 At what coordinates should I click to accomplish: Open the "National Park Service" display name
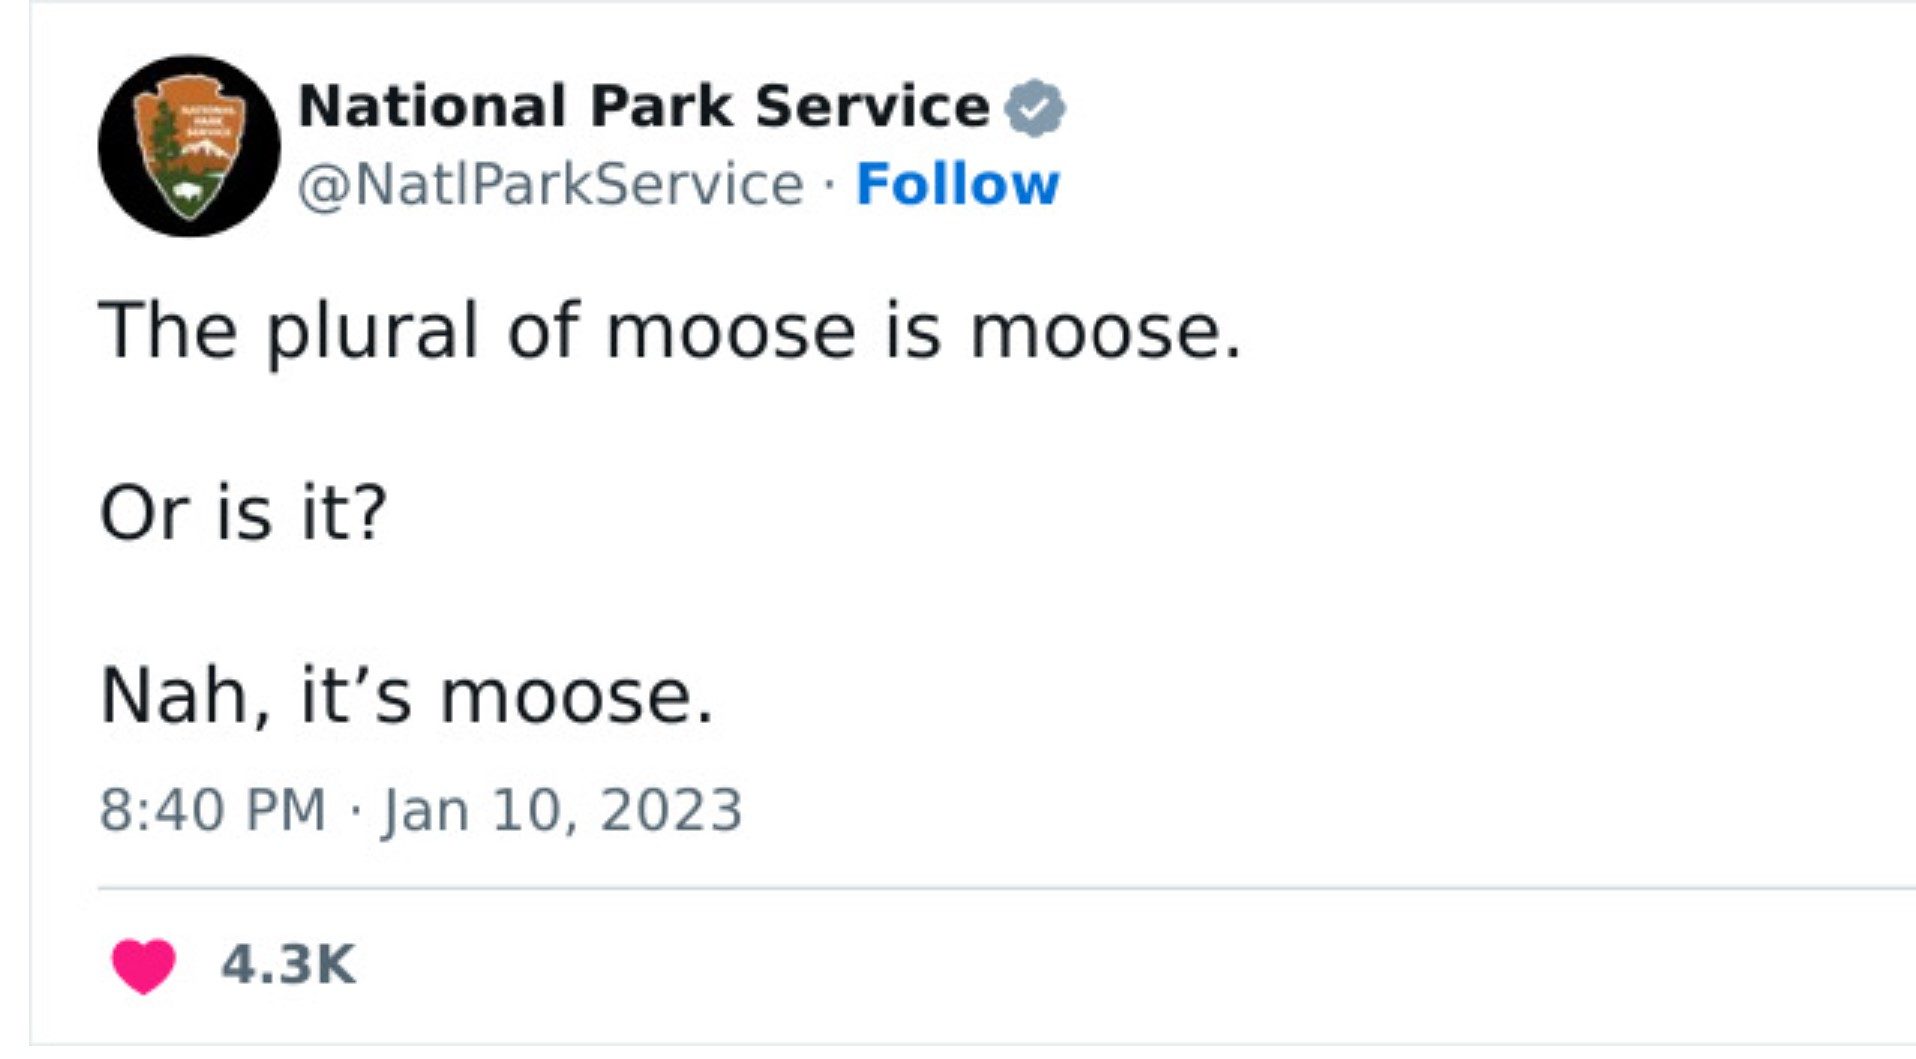click(x=643, y=106)
